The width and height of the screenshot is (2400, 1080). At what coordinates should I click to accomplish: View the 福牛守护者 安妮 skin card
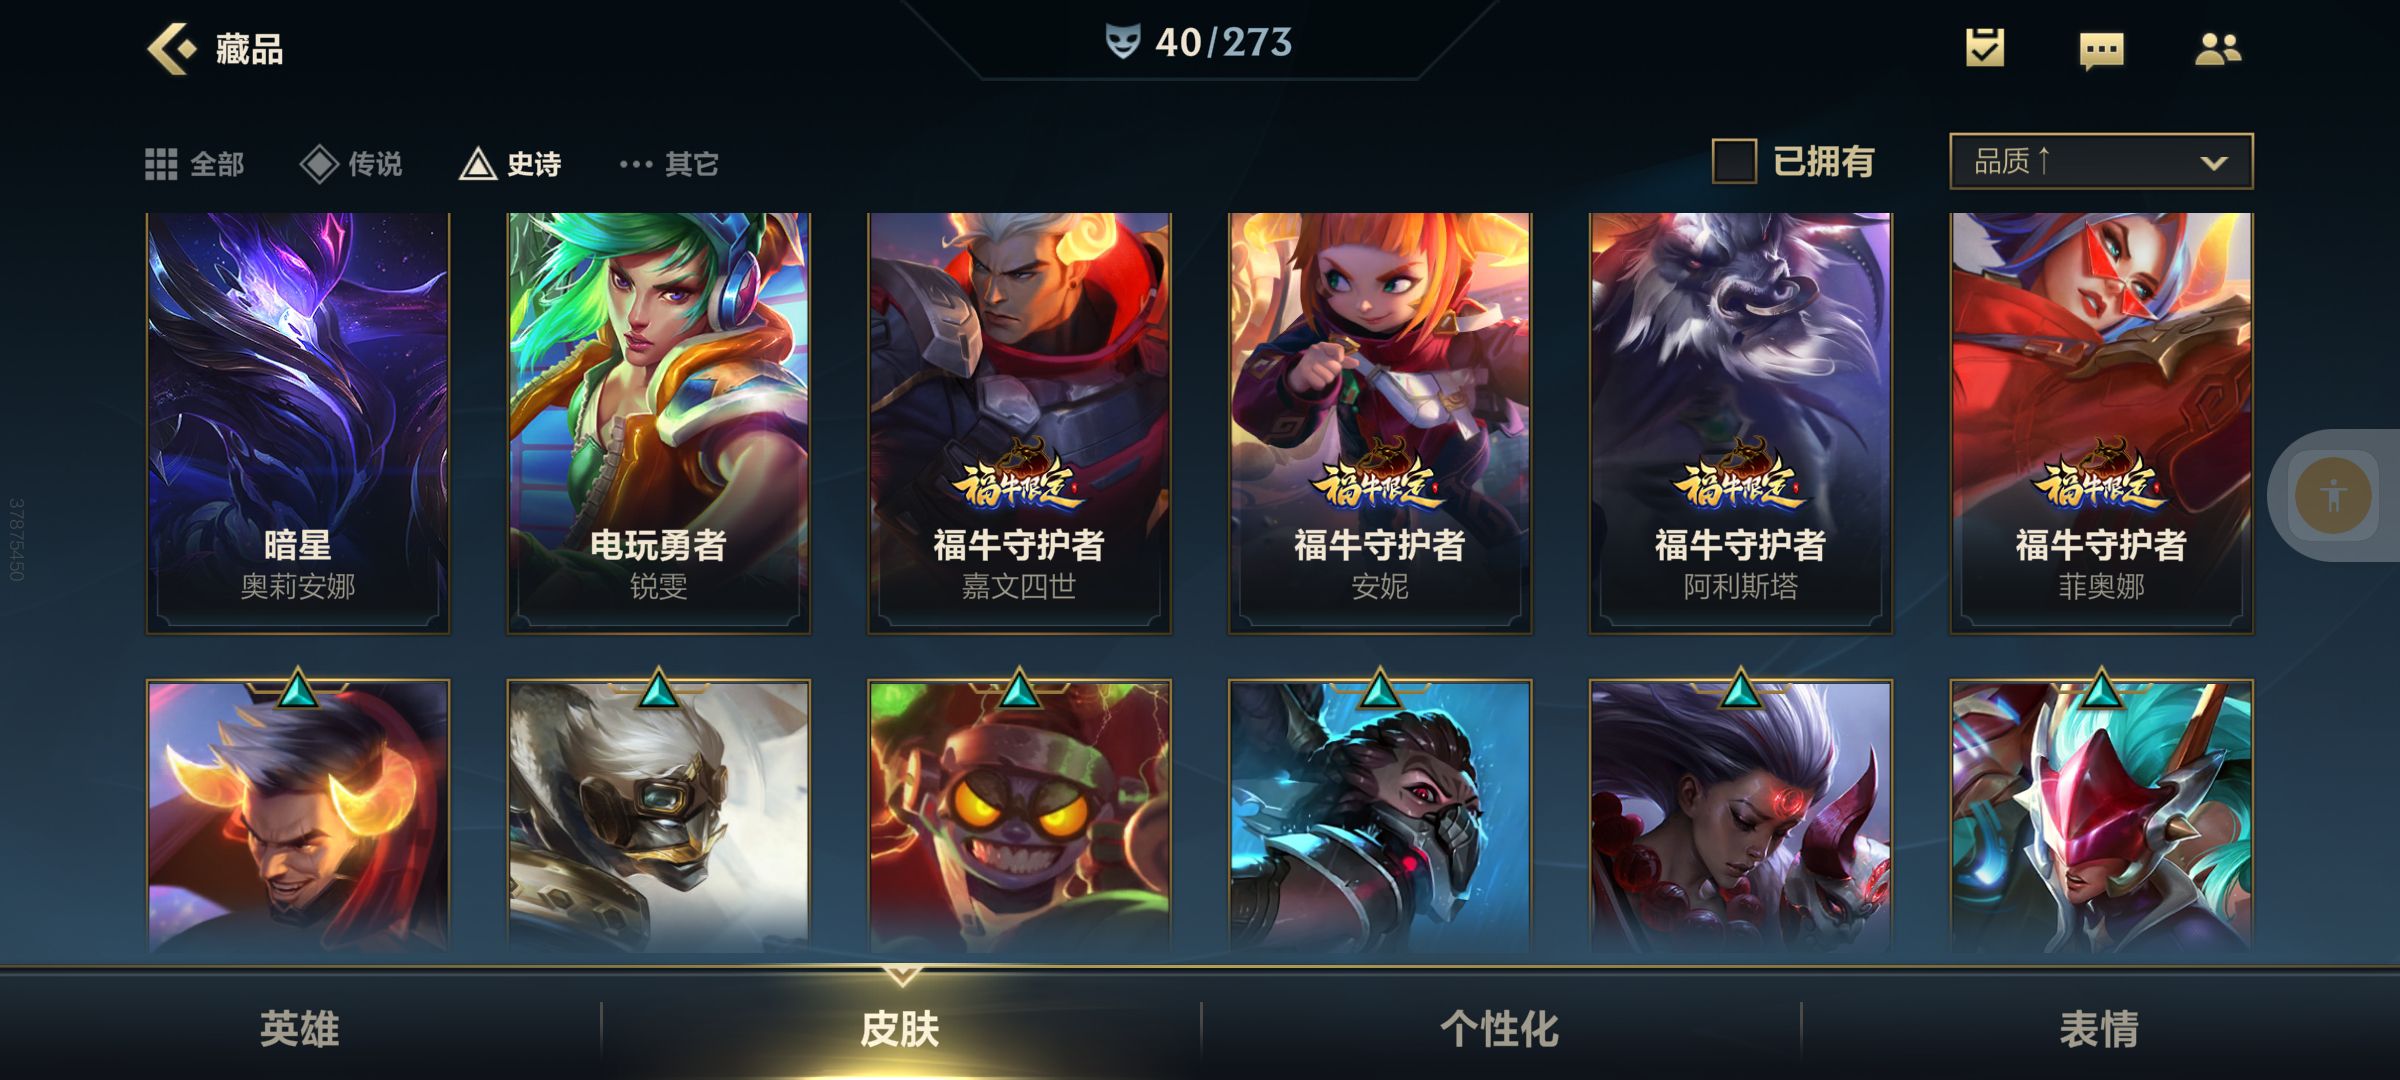(x=1380, y=423)
